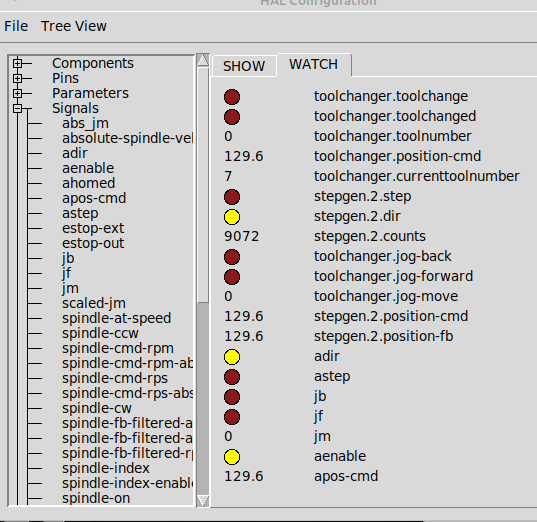
Task: Select the spindle-at-speed signal
Action: point(116,318)
